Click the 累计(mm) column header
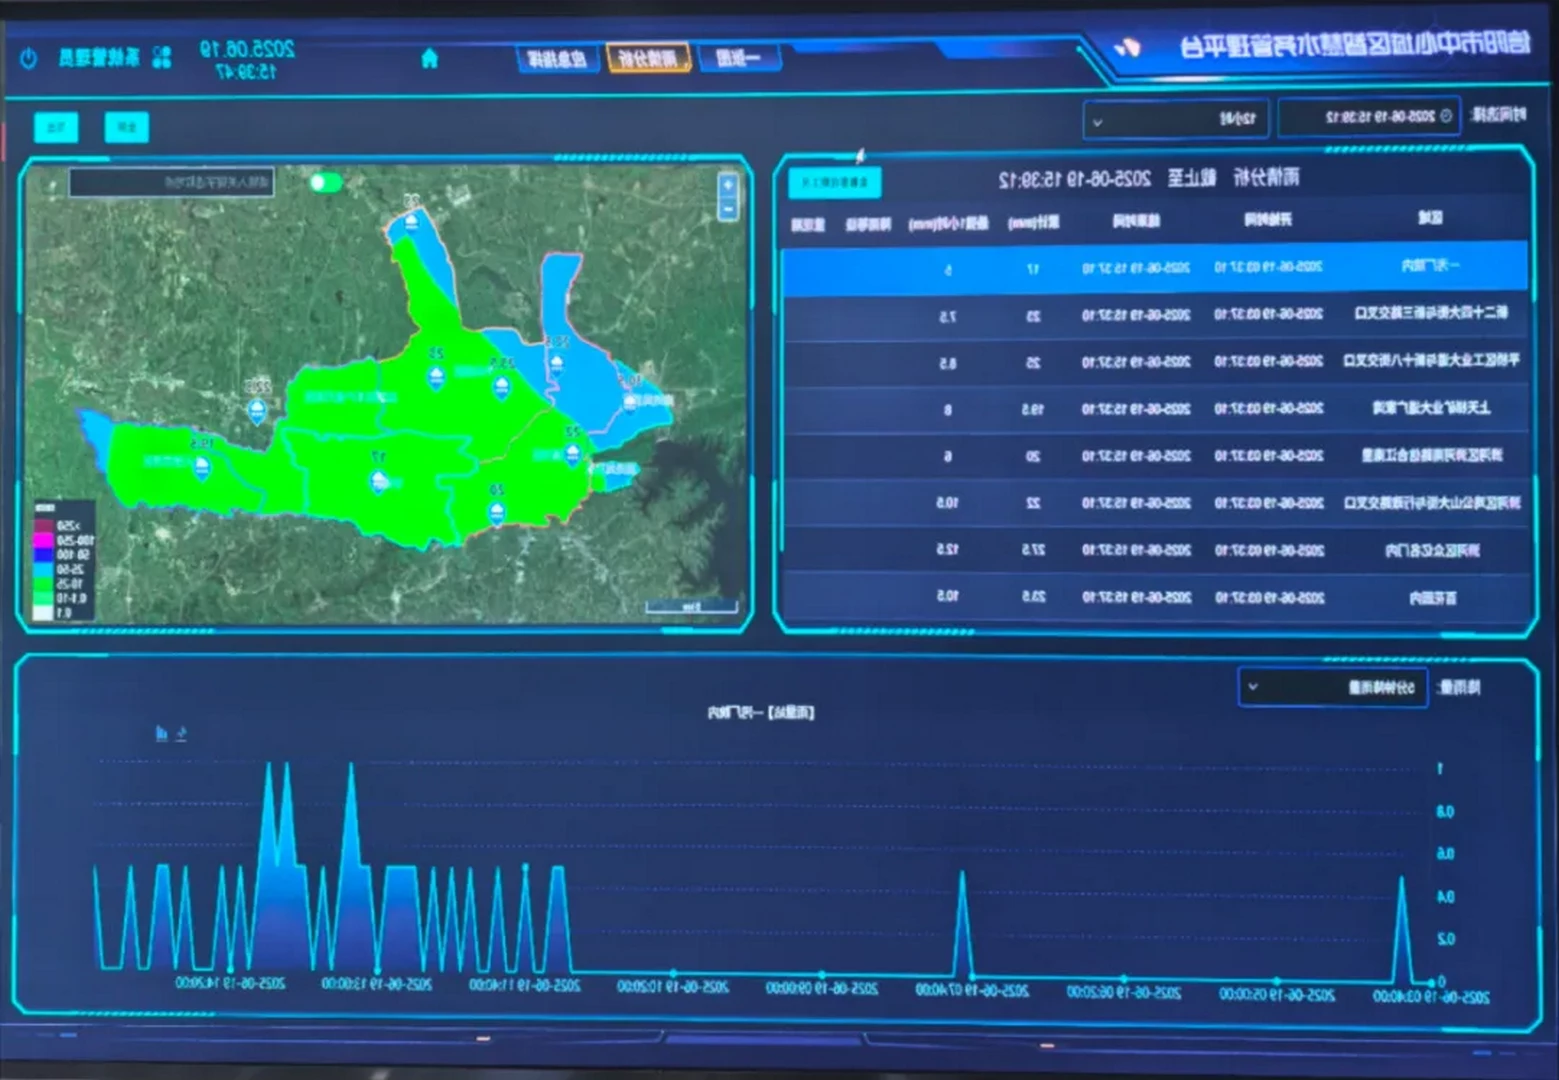This screenshot has height=1080, width=1559. coord(1033,222)
